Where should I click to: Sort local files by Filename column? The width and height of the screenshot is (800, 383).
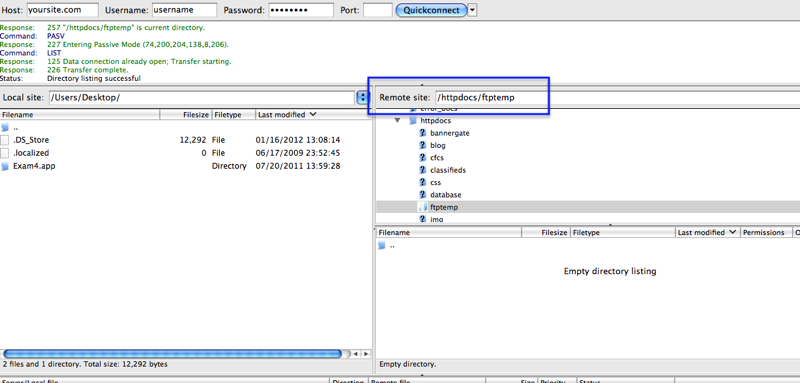(x=80, y=115)
